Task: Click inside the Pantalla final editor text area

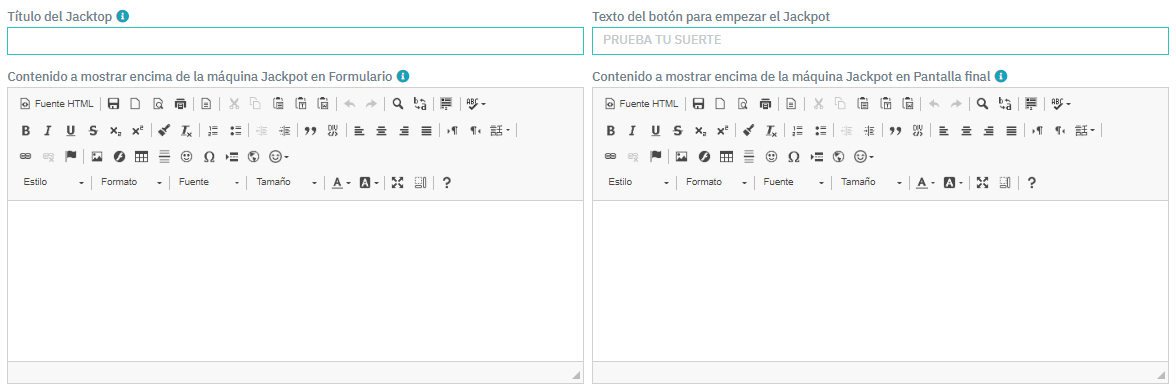Action: point(880,281)
